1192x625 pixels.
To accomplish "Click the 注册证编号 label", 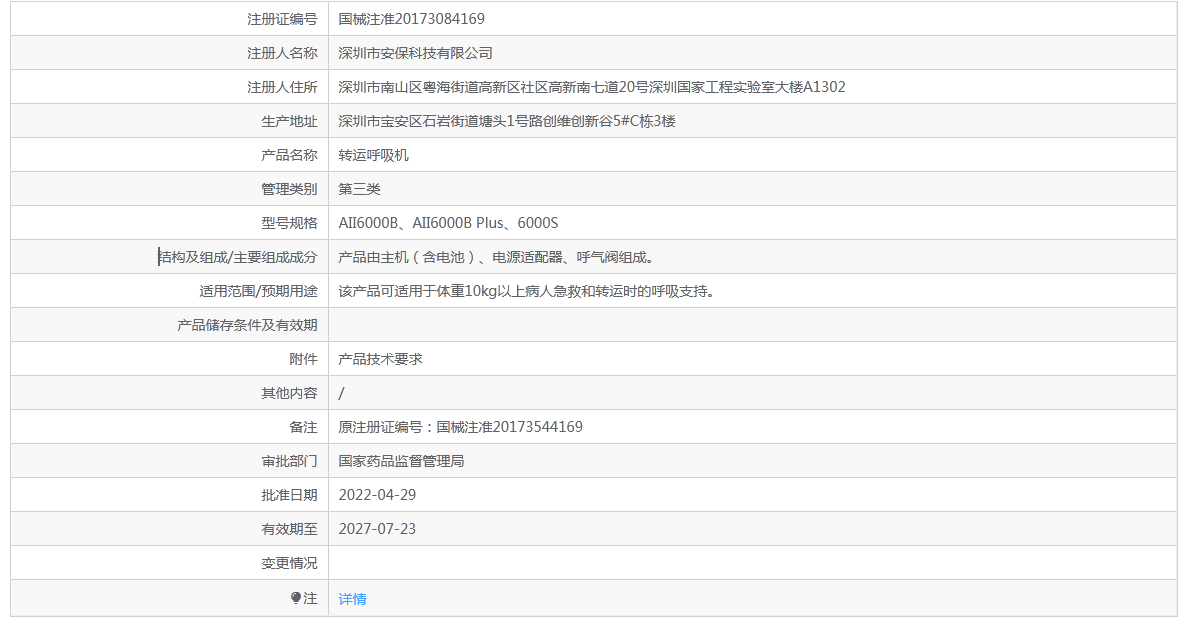I will coord(282,19).
